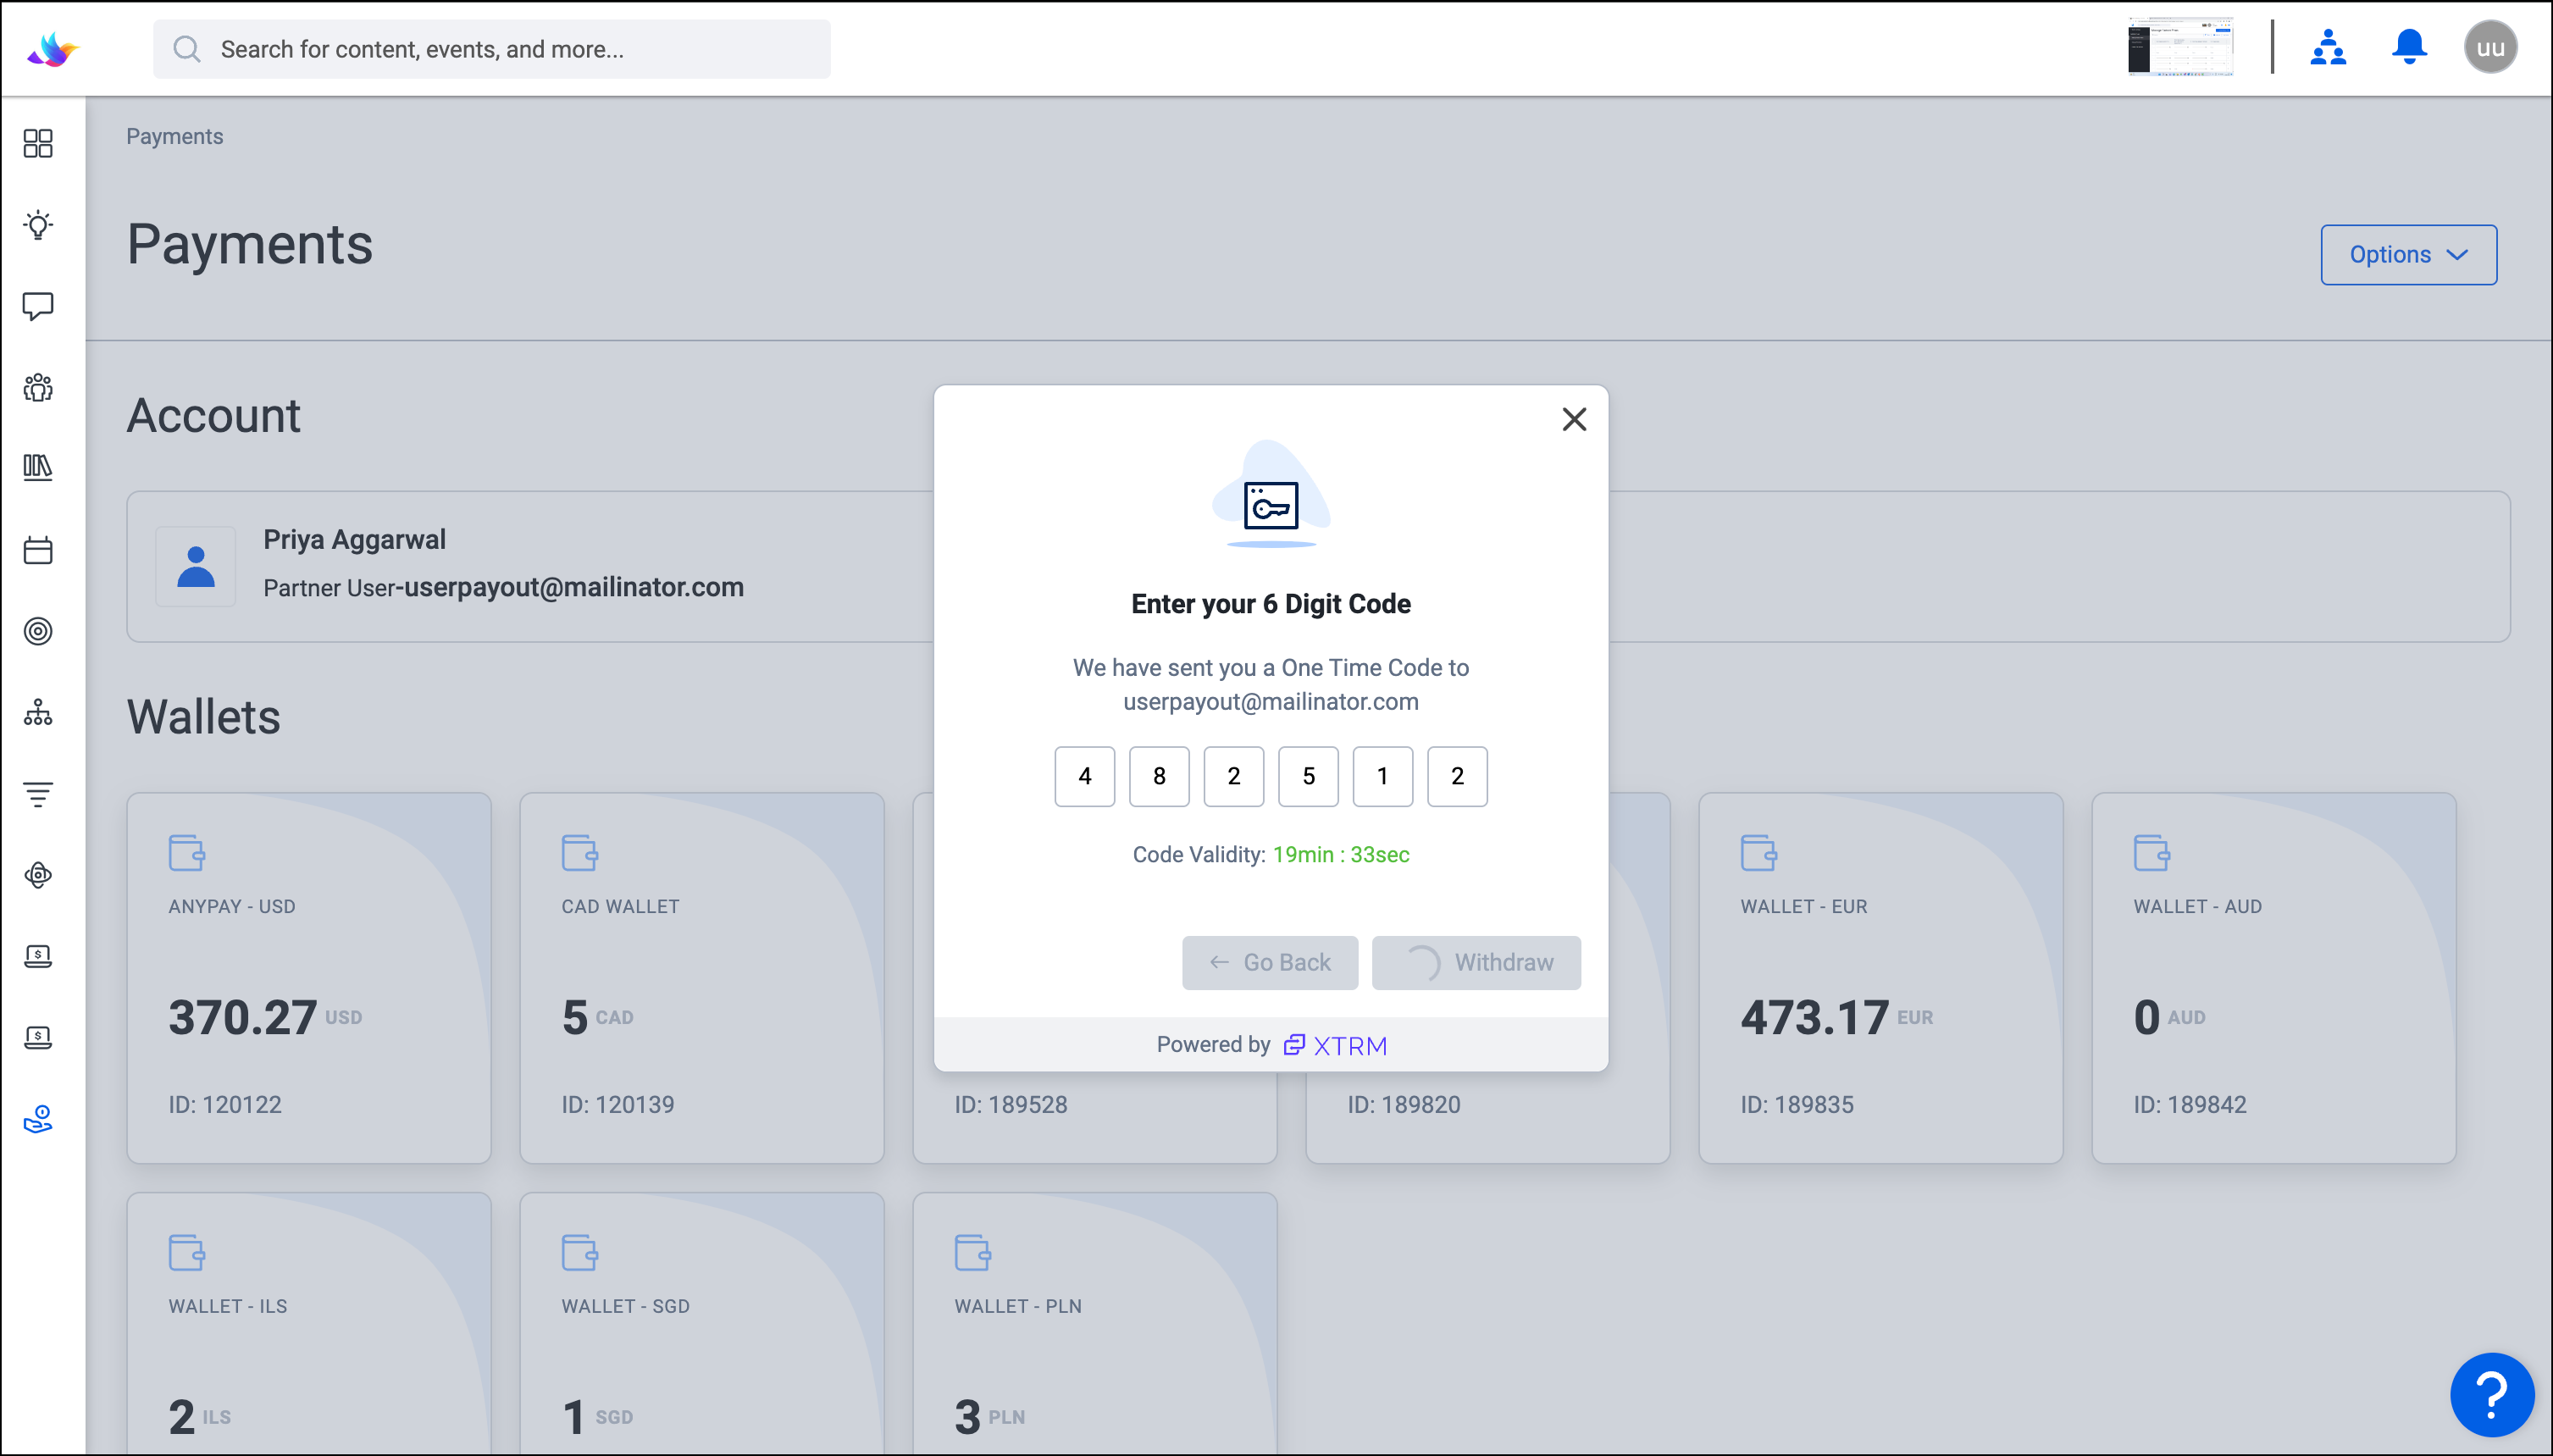Image resolution: width=2553 pixels, height=1456 pixels.
Task: Open the team hierarchy icon in header
Action: (x=2328, y=48)
